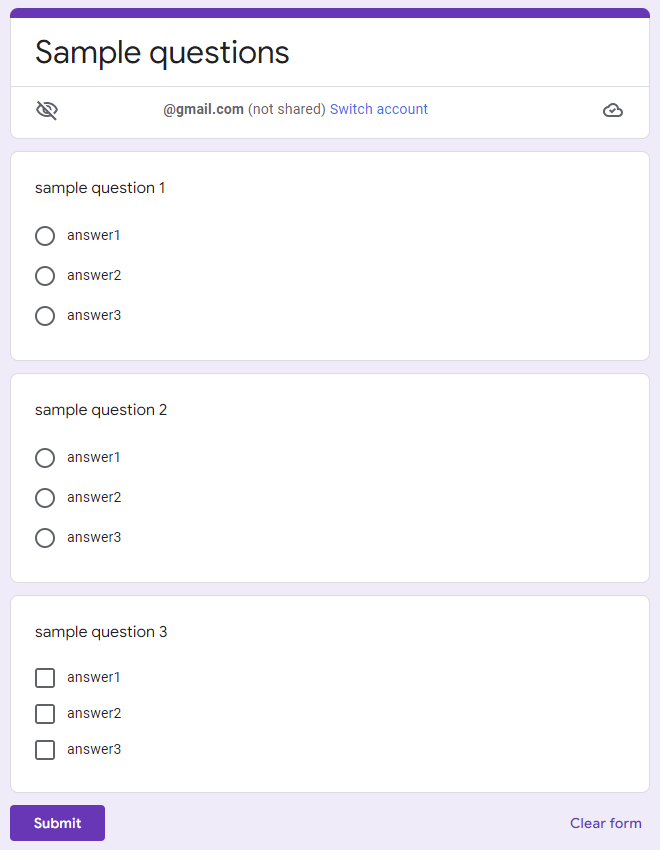Screen dimensions: 660x850
Task: Click the @gmail.com account text
Action: coord(204,109)
